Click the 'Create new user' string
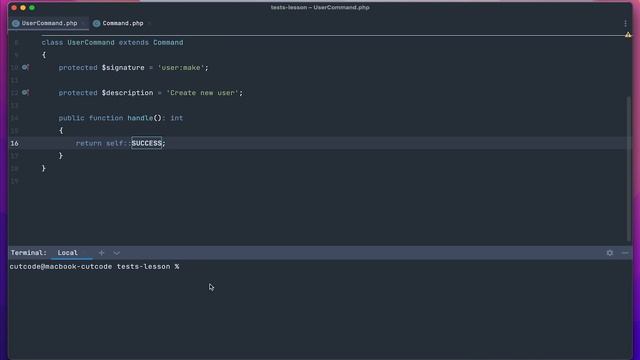640x360 pixels. click(x=202, y=93)
